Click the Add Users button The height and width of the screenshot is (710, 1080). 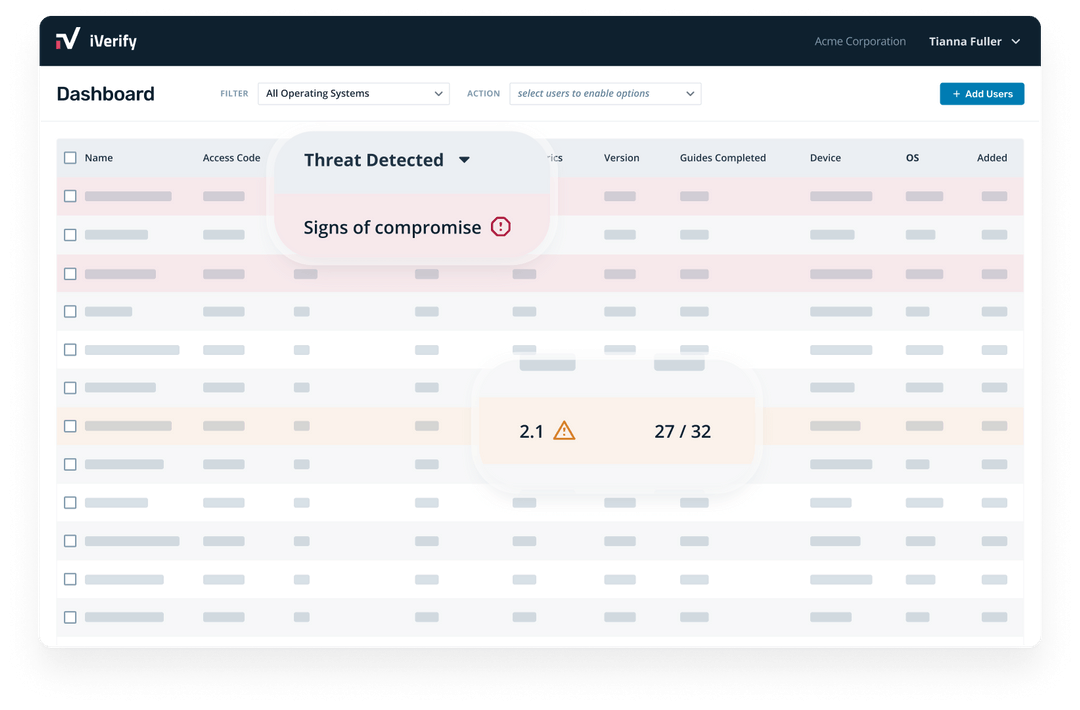pyautogui.click(x=982, y=93)
